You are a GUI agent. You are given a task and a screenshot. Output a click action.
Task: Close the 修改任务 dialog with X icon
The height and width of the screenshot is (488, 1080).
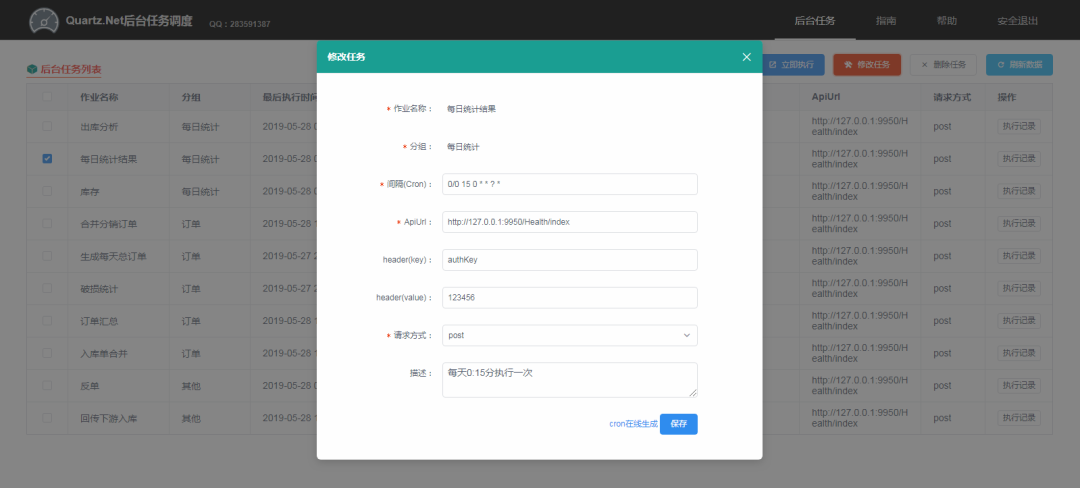coord(746,57)
